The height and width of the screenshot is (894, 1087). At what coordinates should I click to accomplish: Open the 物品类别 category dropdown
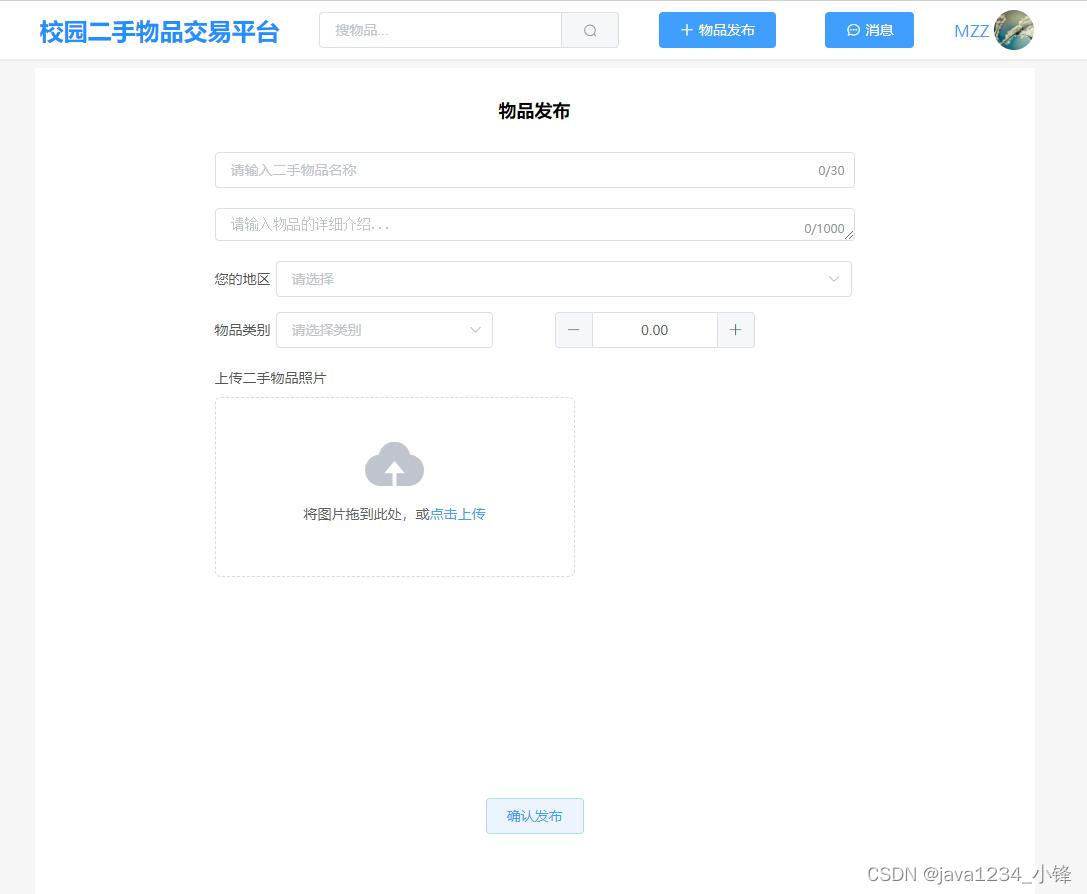click(385, 330)
